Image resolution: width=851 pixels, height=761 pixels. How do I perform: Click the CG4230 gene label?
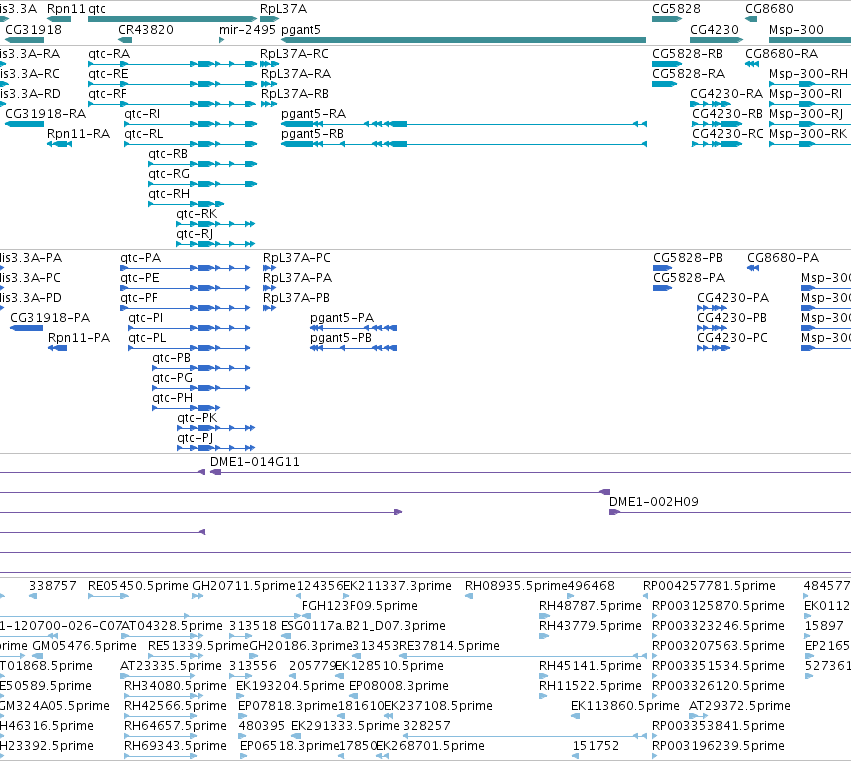[714, 30]
